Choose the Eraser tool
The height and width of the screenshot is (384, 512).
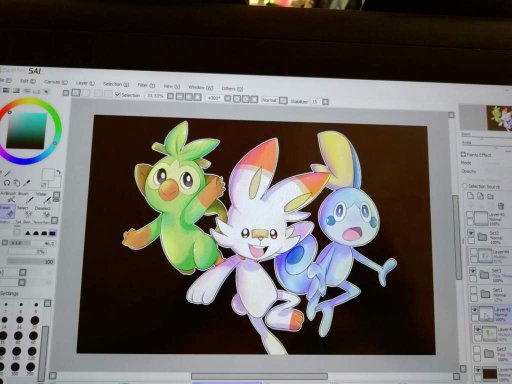click(7, 211)
